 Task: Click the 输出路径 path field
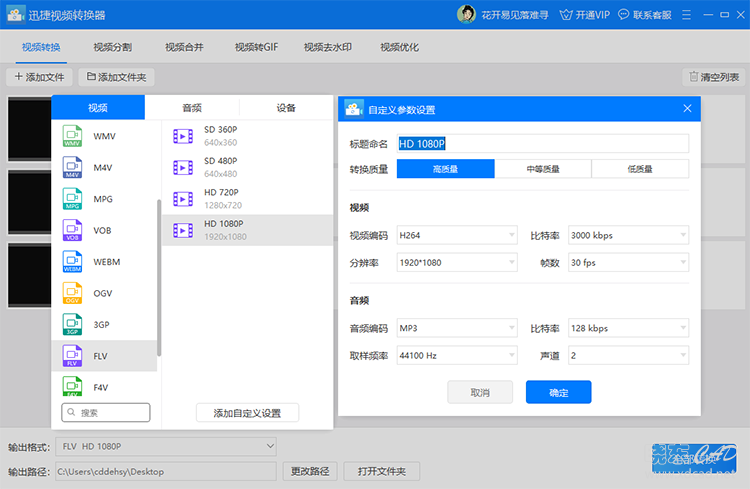tap(166, 471)
